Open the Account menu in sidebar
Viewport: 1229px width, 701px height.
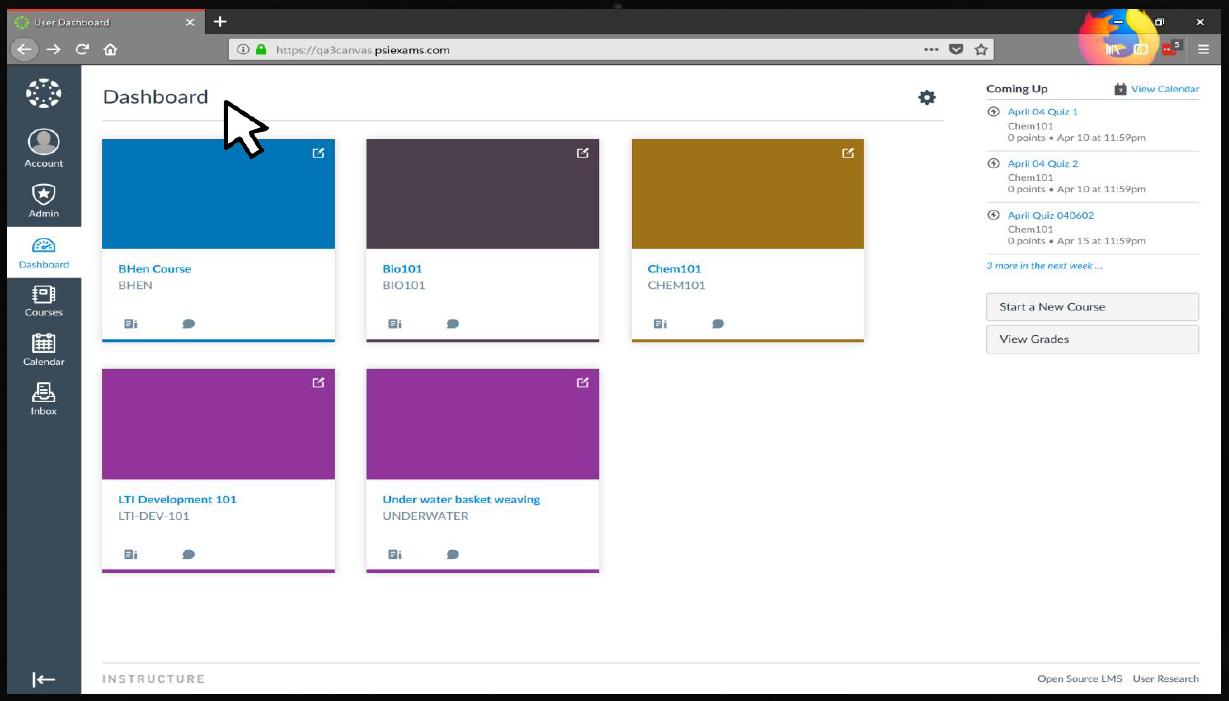click(x=44, y=148)
